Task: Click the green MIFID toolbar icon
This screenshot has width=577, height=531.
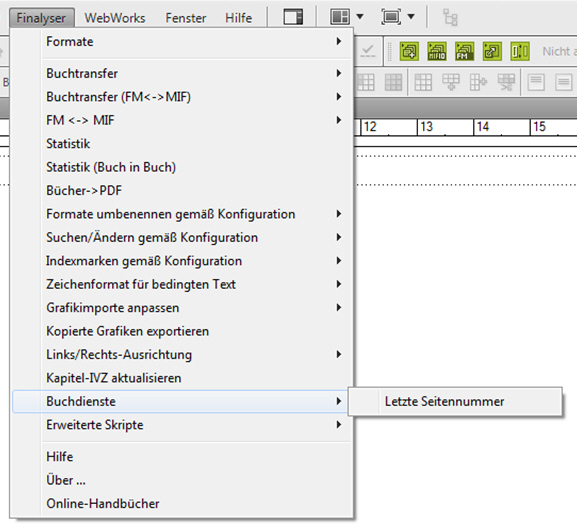Action: tap(437, 51)
